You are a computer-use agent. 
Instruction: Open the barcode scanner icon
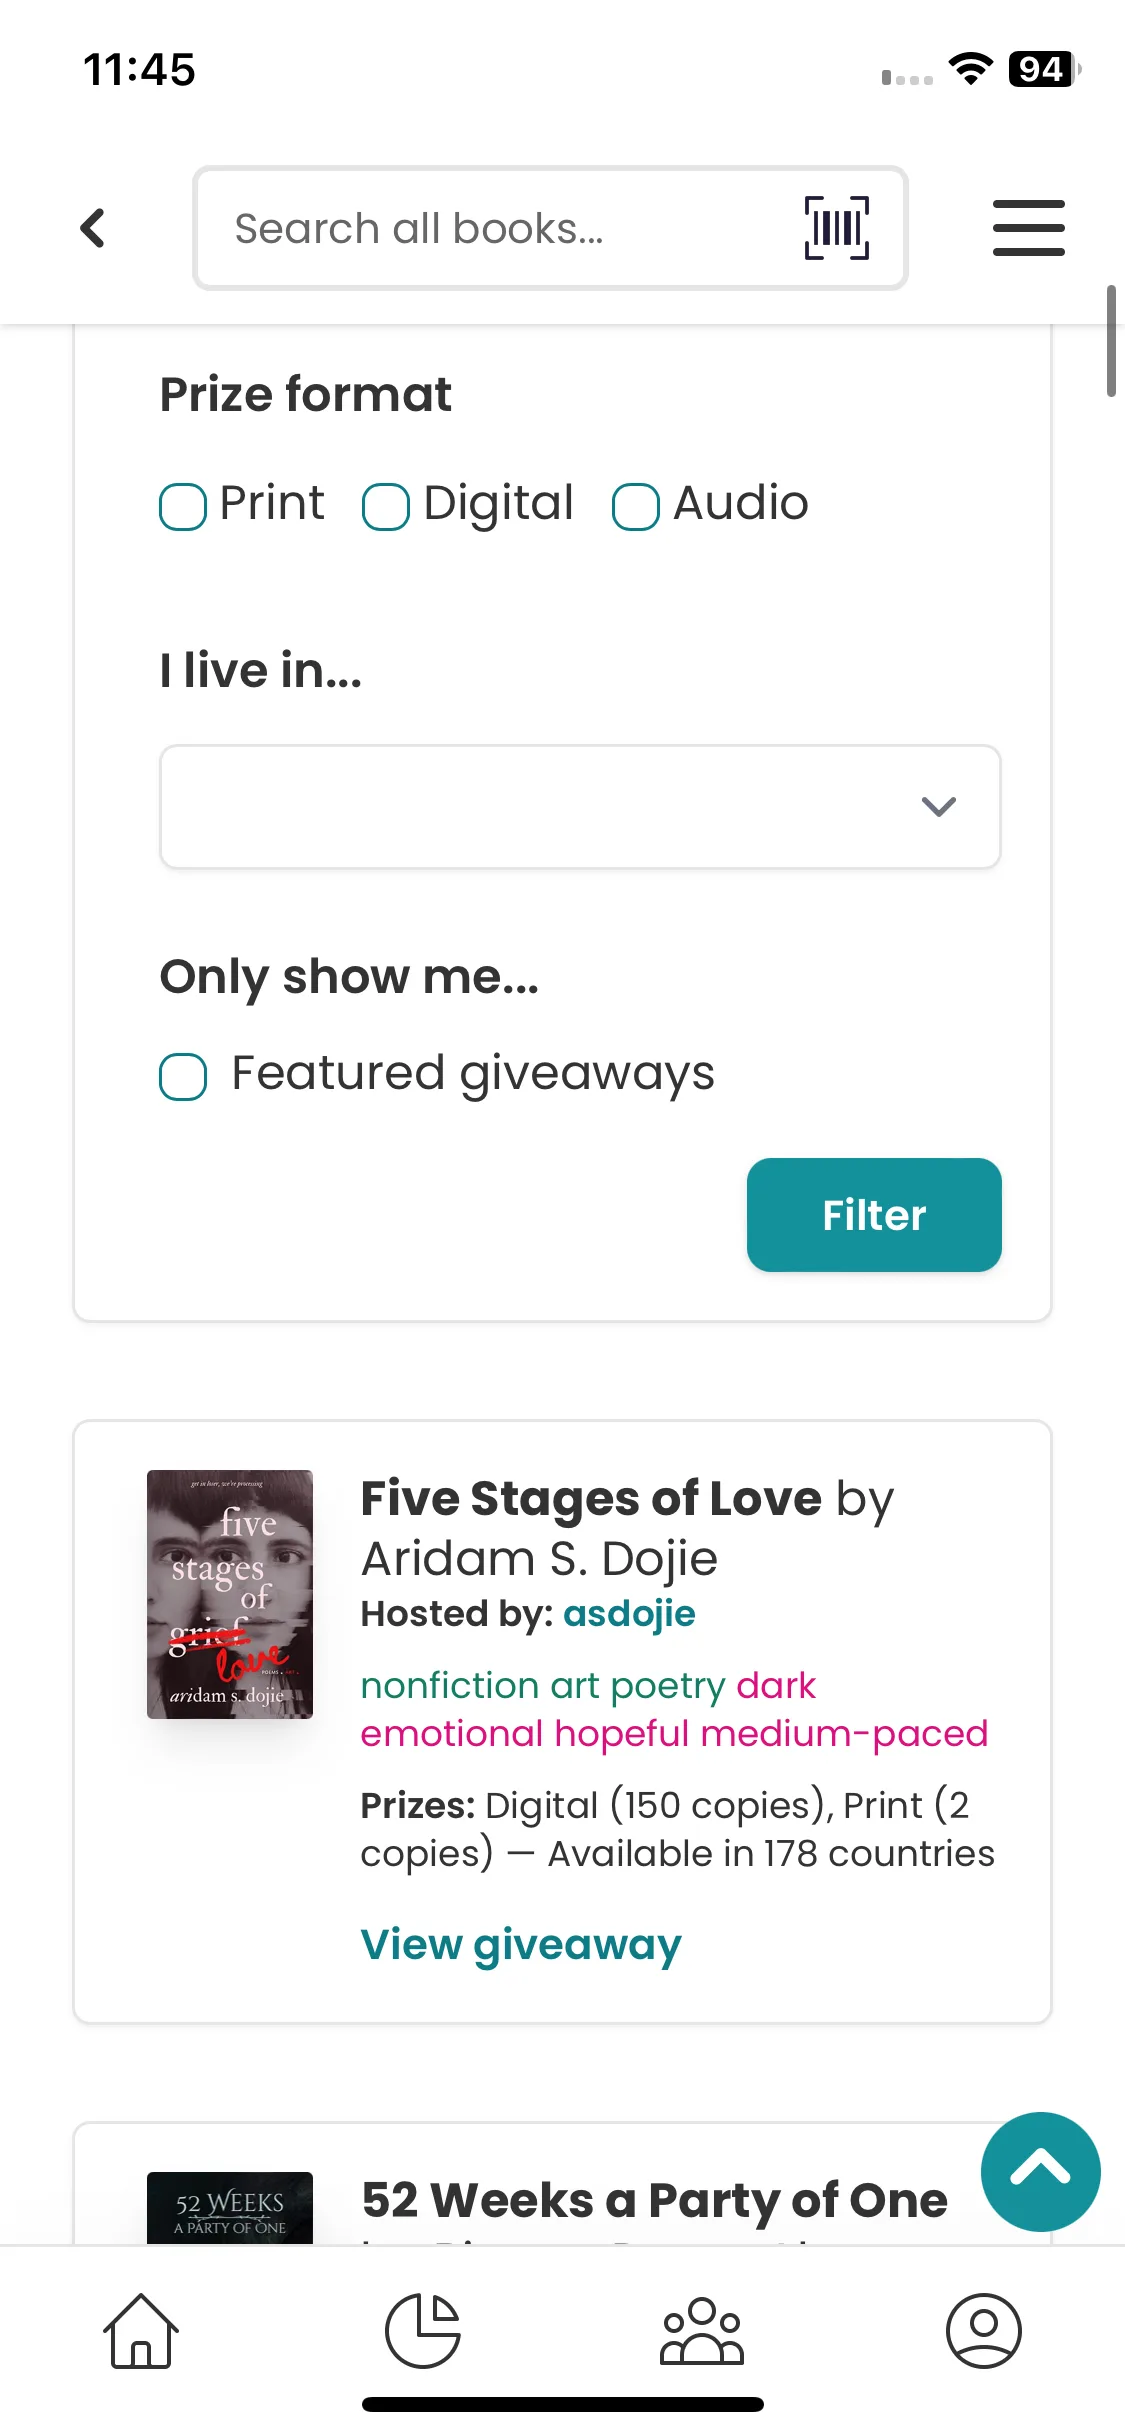click(x=836, y=228)
